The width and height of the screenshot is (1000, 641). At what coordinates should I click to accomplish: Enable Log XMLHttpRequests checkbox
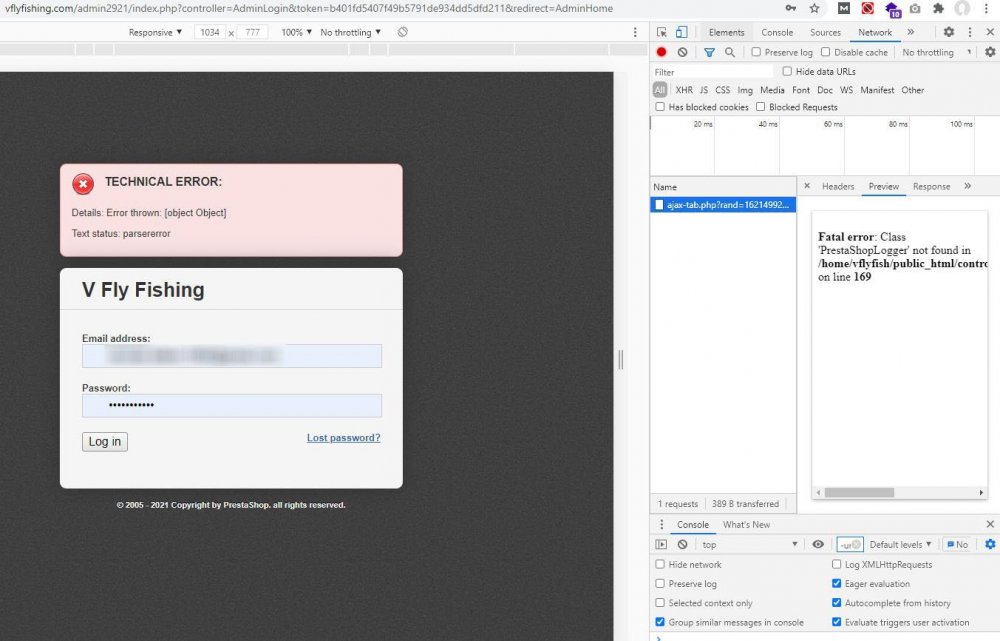tap(836, 564)
